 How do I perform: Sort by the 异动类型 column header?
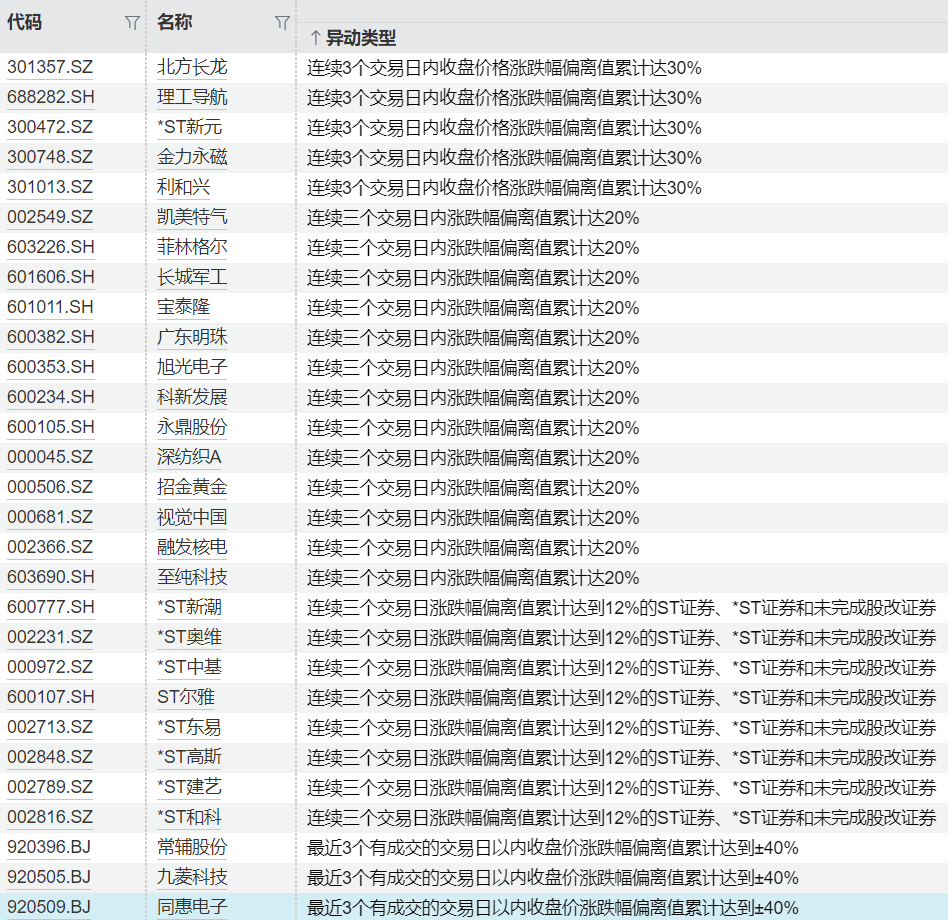click(361, 38)
